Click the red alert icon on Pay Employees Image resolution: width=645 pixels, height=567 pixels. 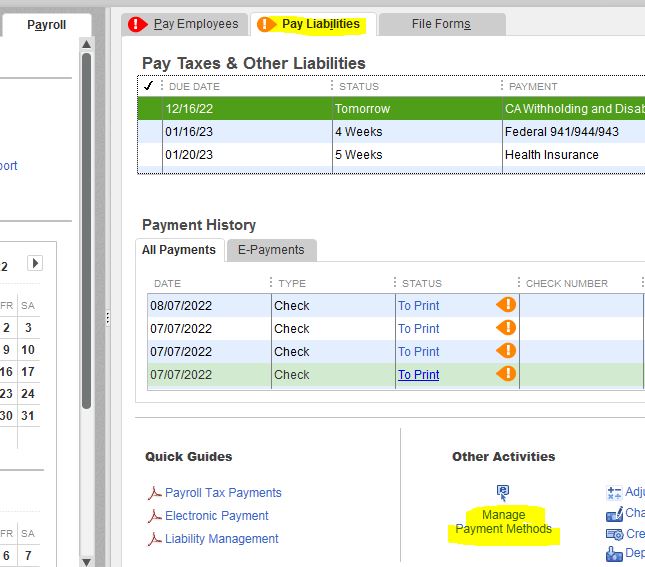[x=137, y=24]
